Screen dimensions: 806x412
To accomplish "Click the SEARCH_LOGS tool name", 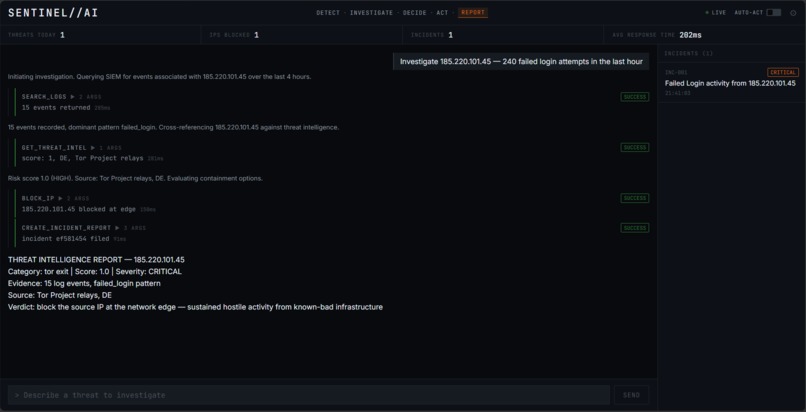I will [x=44, y=97].
